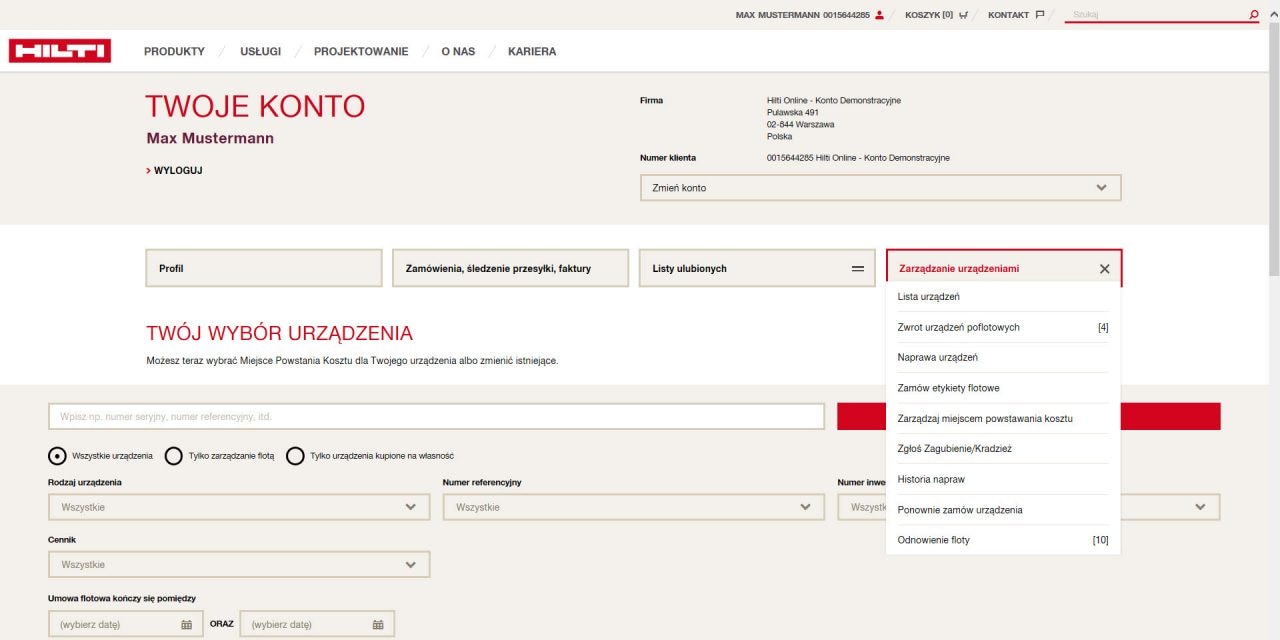The width and height of the screenshot is (1280, 640).
Task: Open the O nas menu
Action: click(458, 51)
